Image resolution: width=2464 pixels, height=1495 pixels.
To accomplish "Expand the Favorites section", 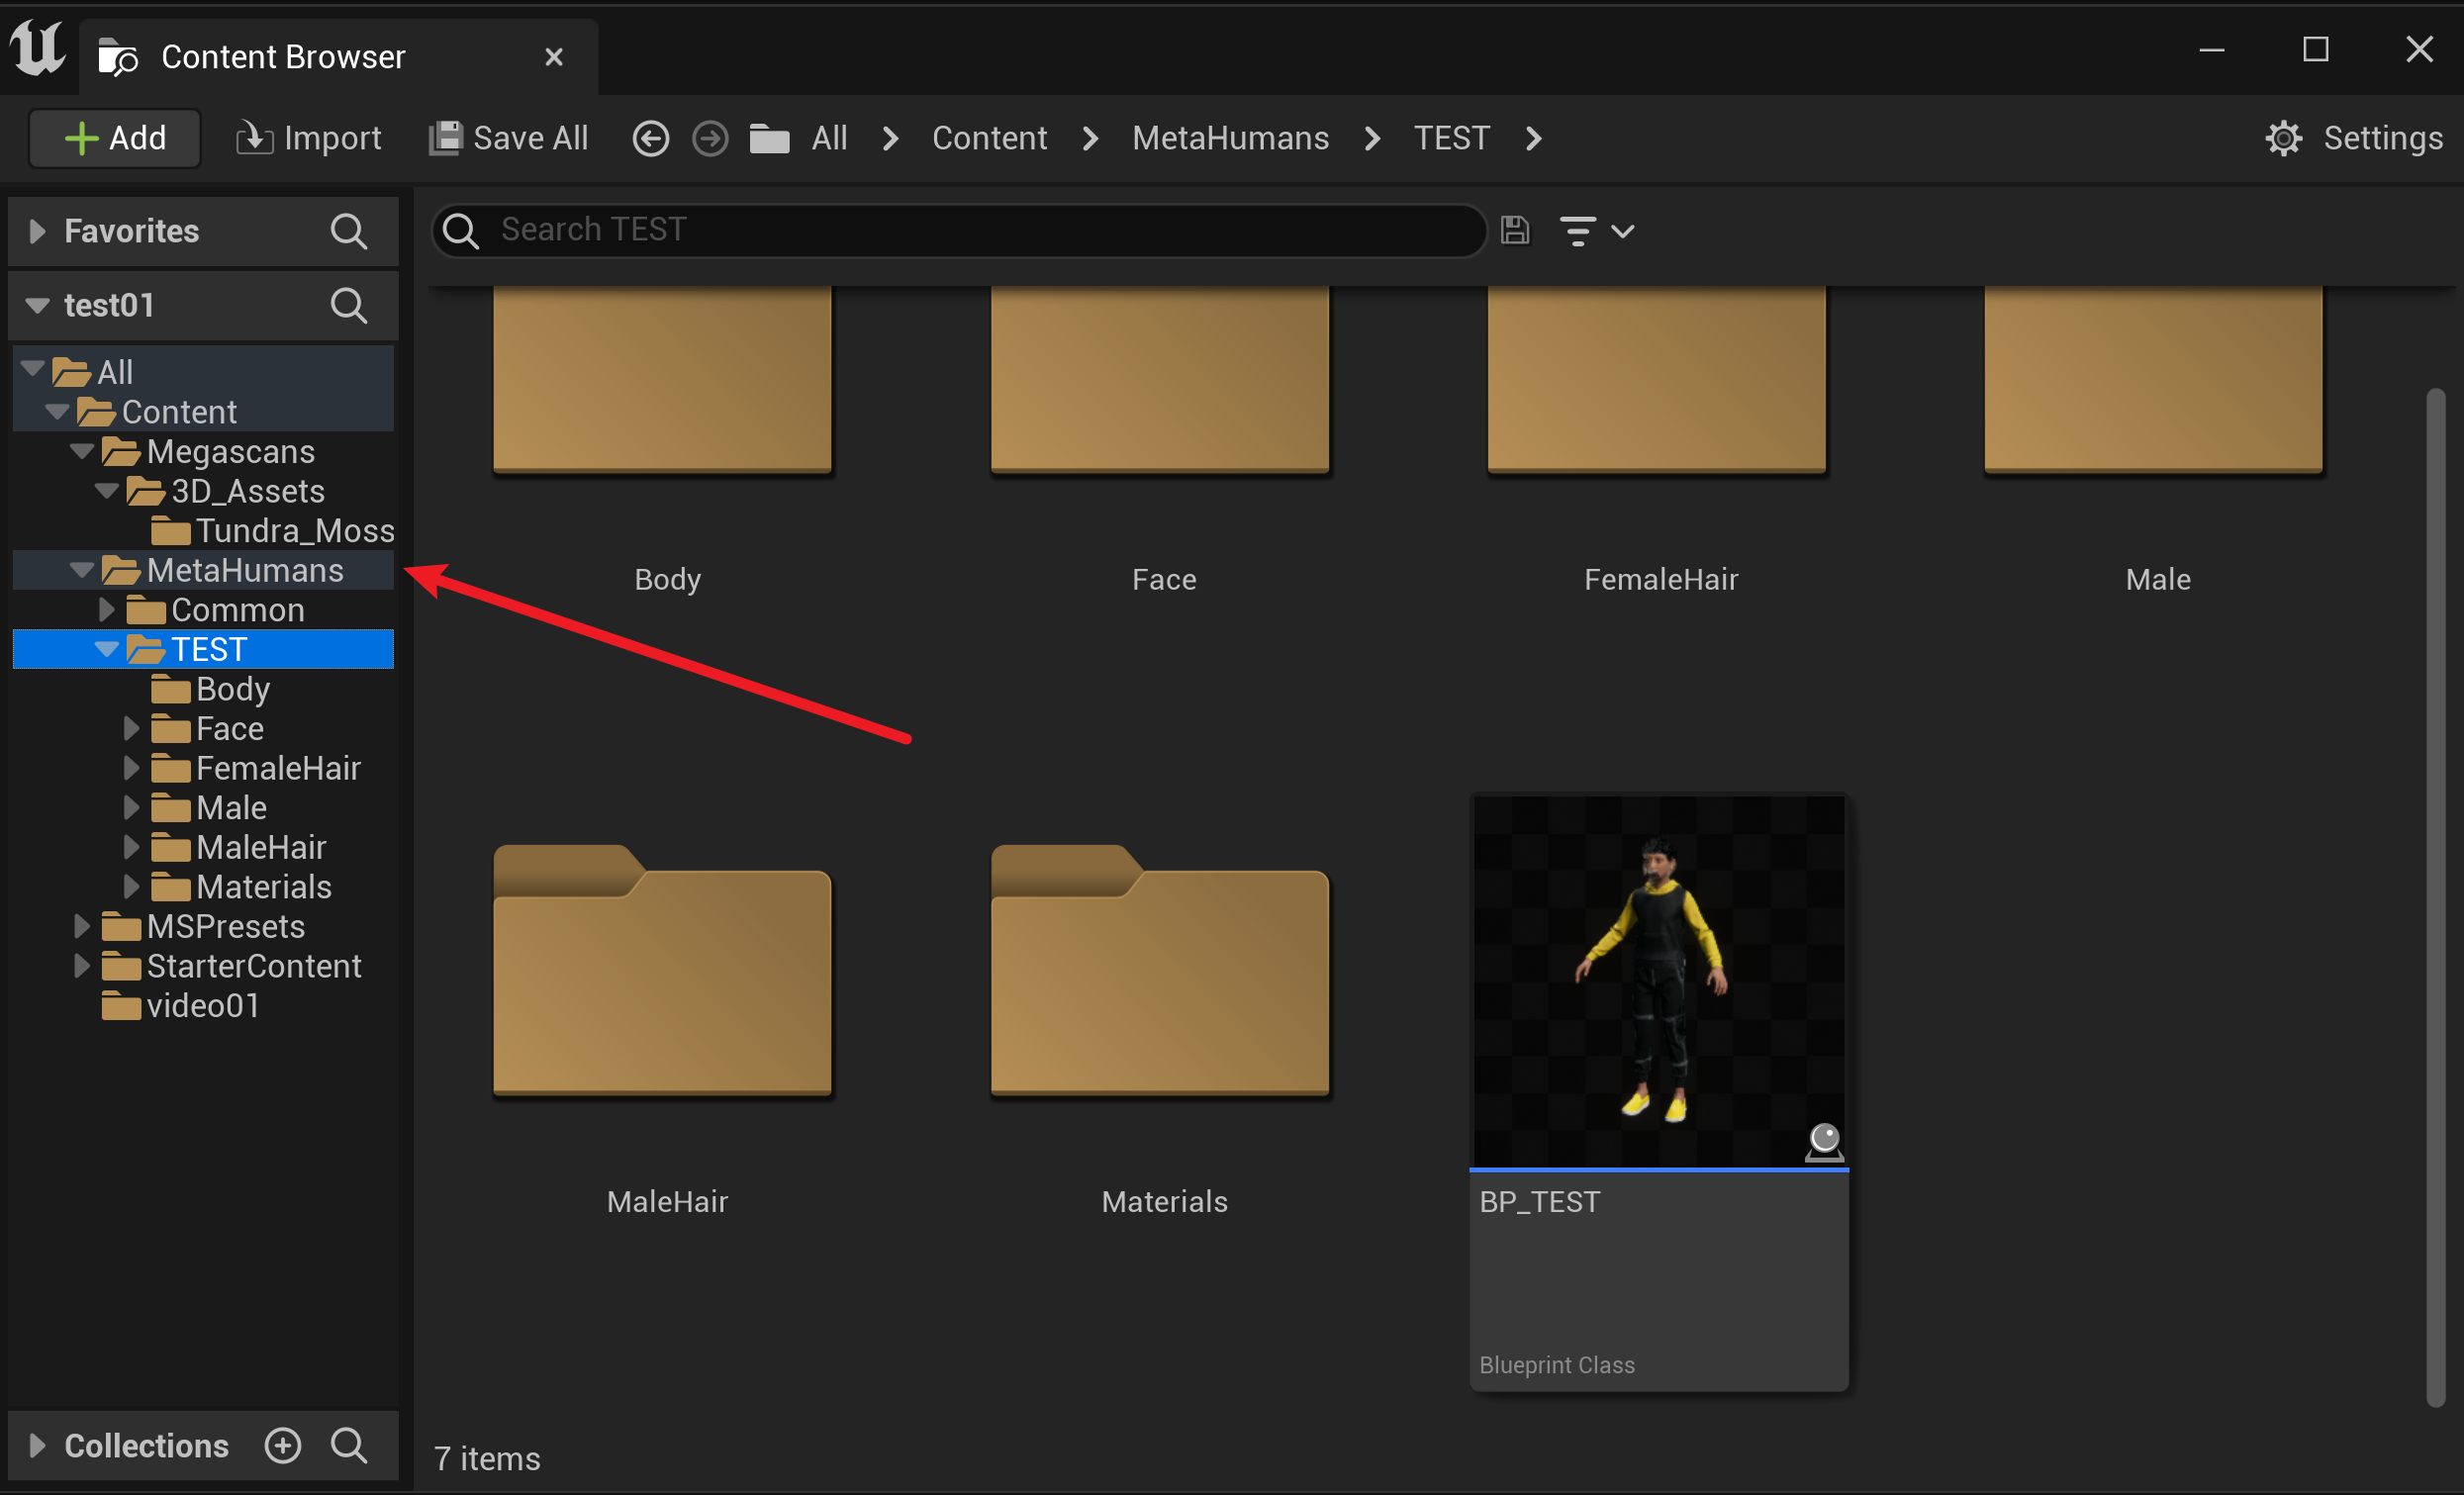I will pyautogui.click(x=37, y=231).
